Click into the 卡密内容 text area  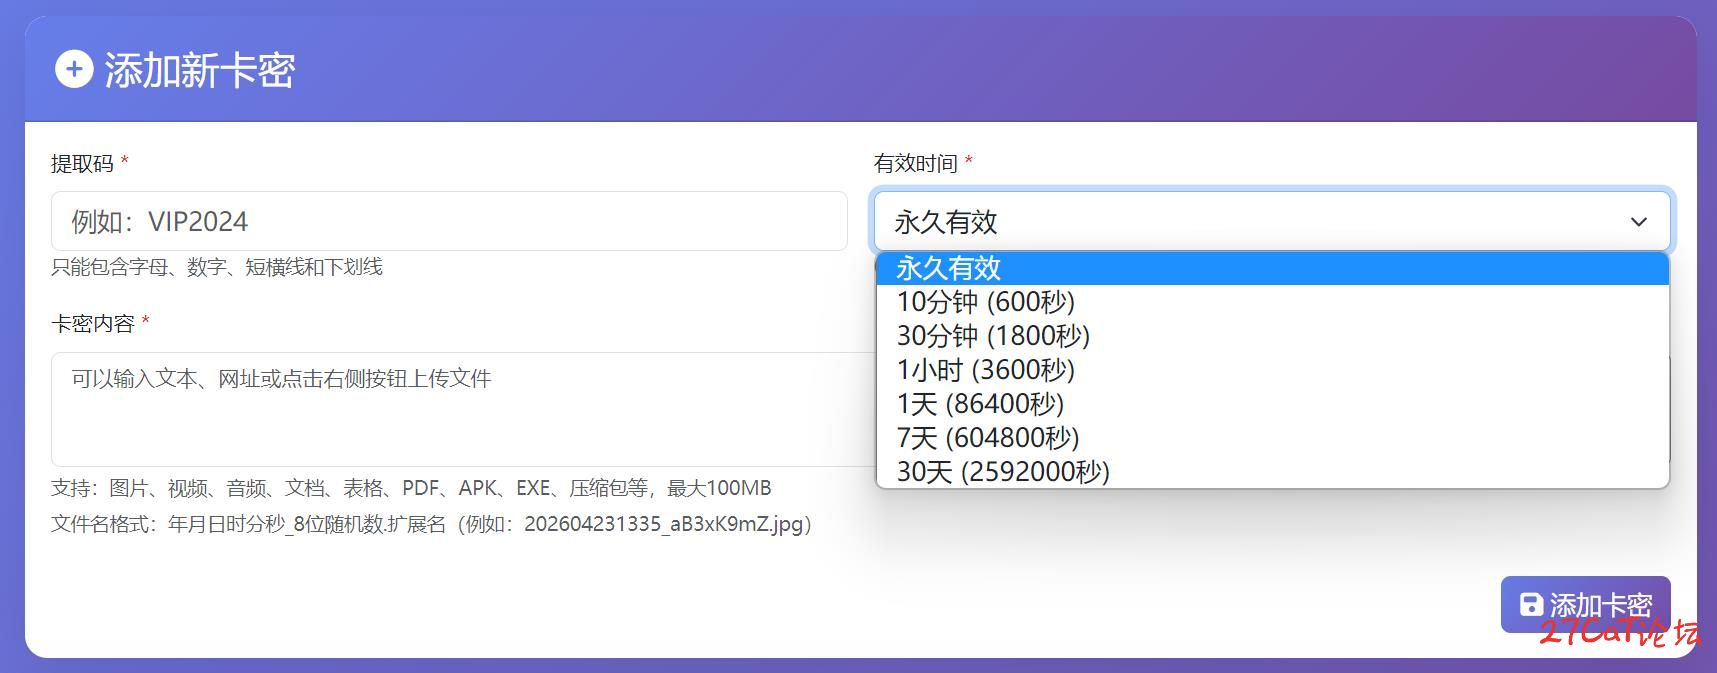(460, 408)
